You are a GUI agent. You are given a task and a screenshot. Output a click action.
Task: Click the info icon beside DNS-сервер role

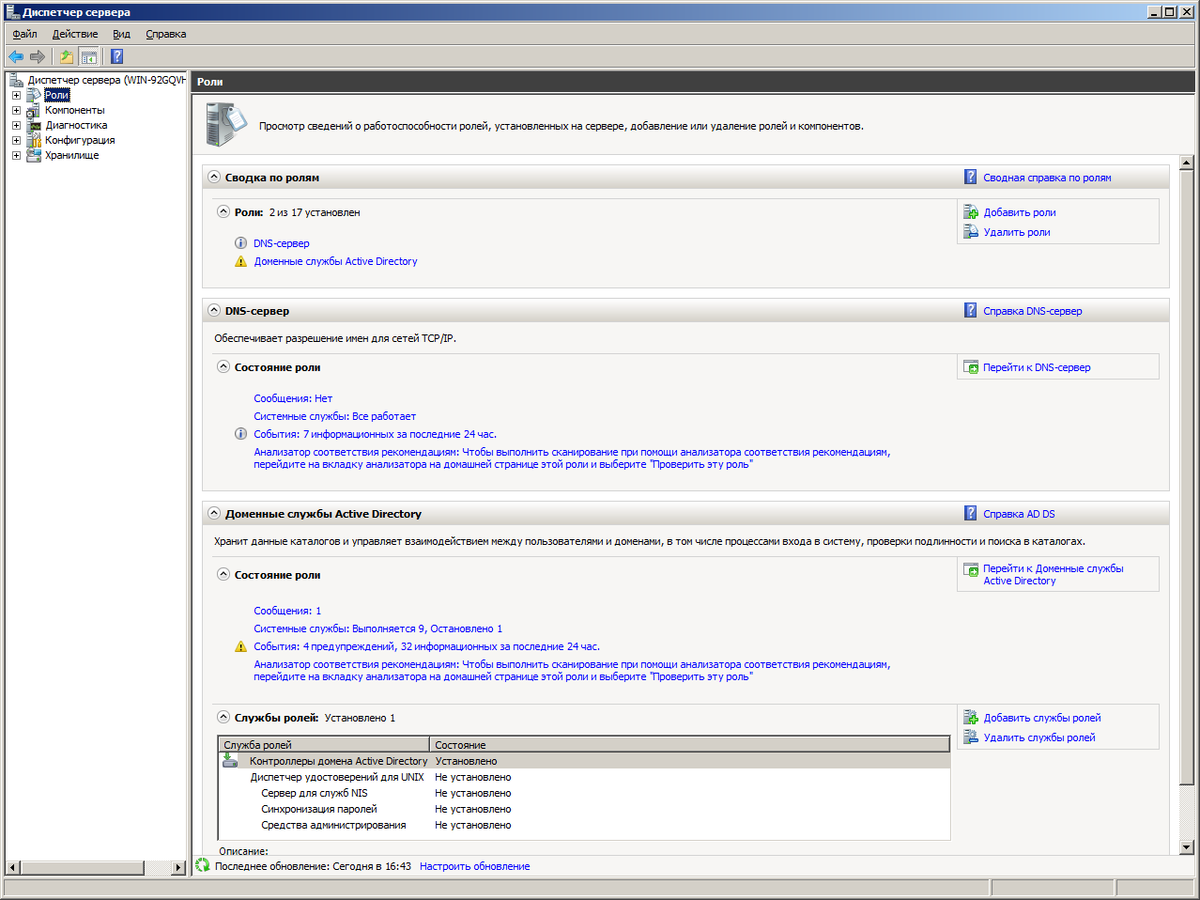click(240, 243)
